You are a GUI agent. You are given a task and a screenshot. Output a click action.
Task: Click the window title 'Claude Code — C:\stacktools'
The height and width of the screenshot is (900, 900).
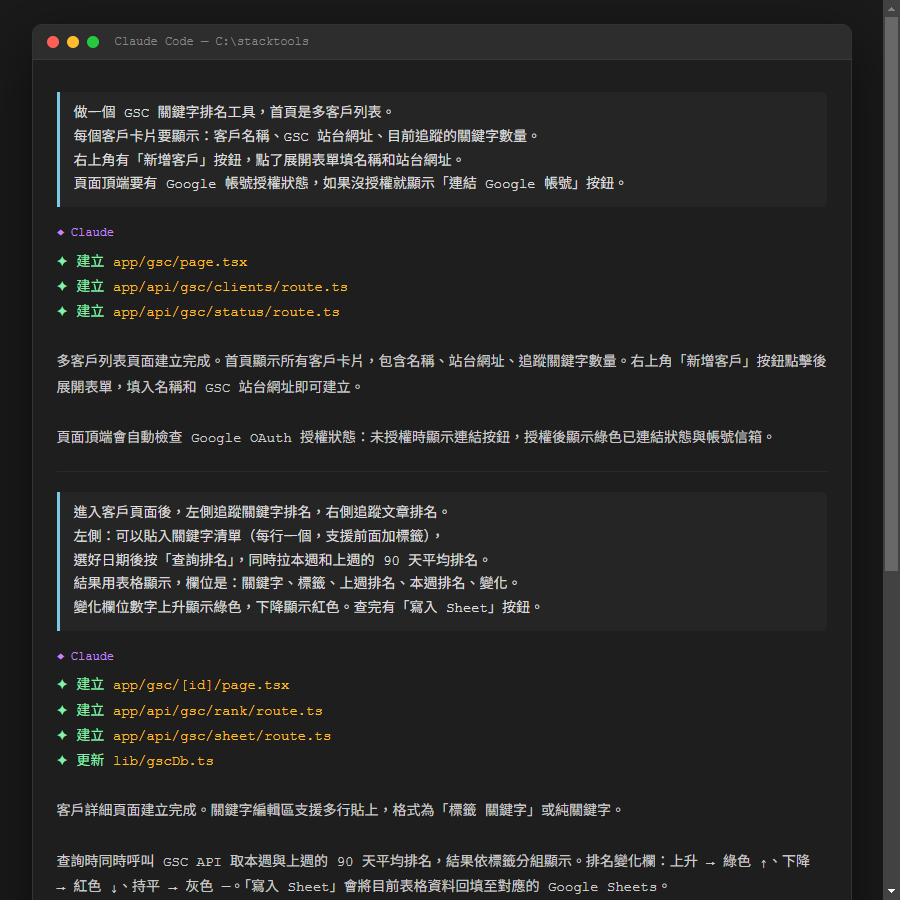[211, 41]
